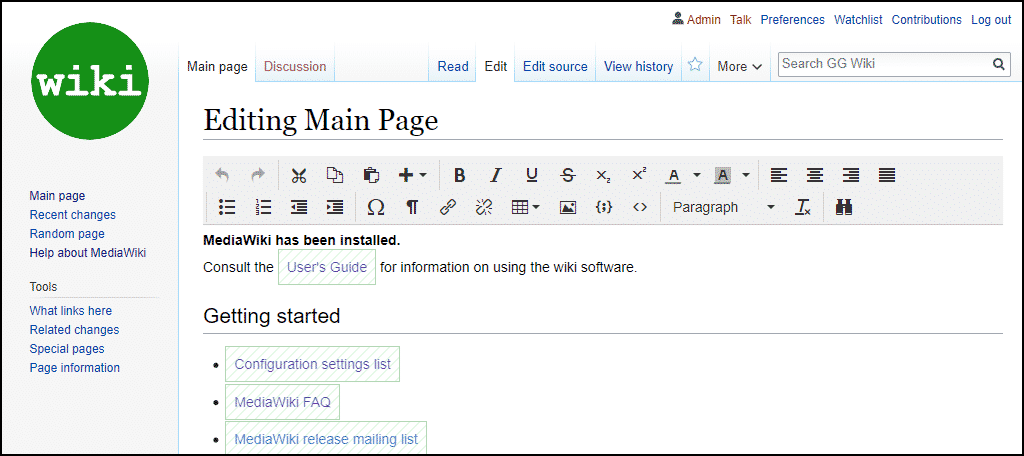
Task: Switch to the Main page tab
Action: click(x=217, y=66)
